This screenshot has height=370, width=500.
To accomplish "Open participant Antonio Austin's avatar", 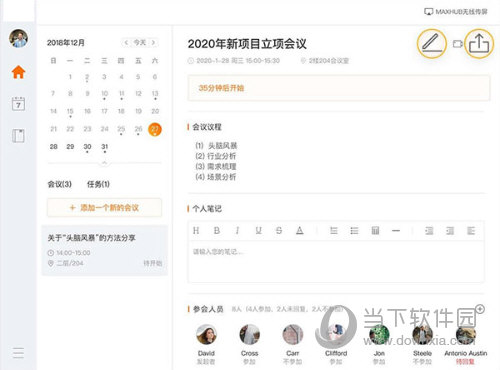I will [x=466, y=334].
